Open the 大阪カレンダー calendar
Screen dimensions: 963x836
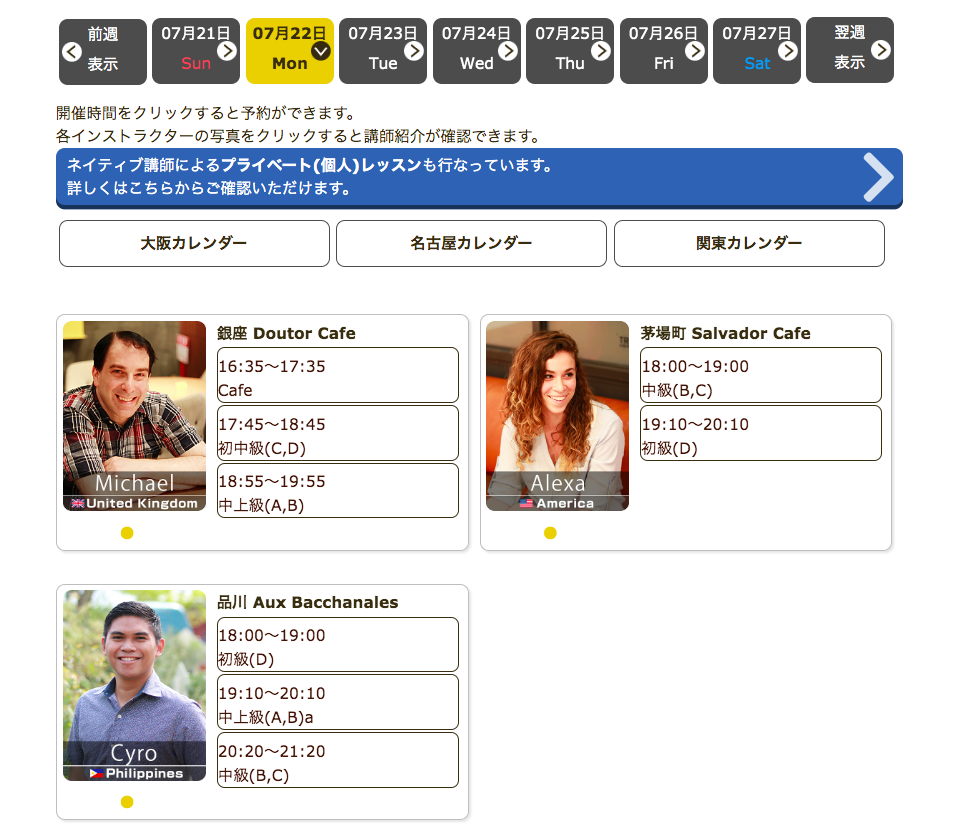click(194, 243)
